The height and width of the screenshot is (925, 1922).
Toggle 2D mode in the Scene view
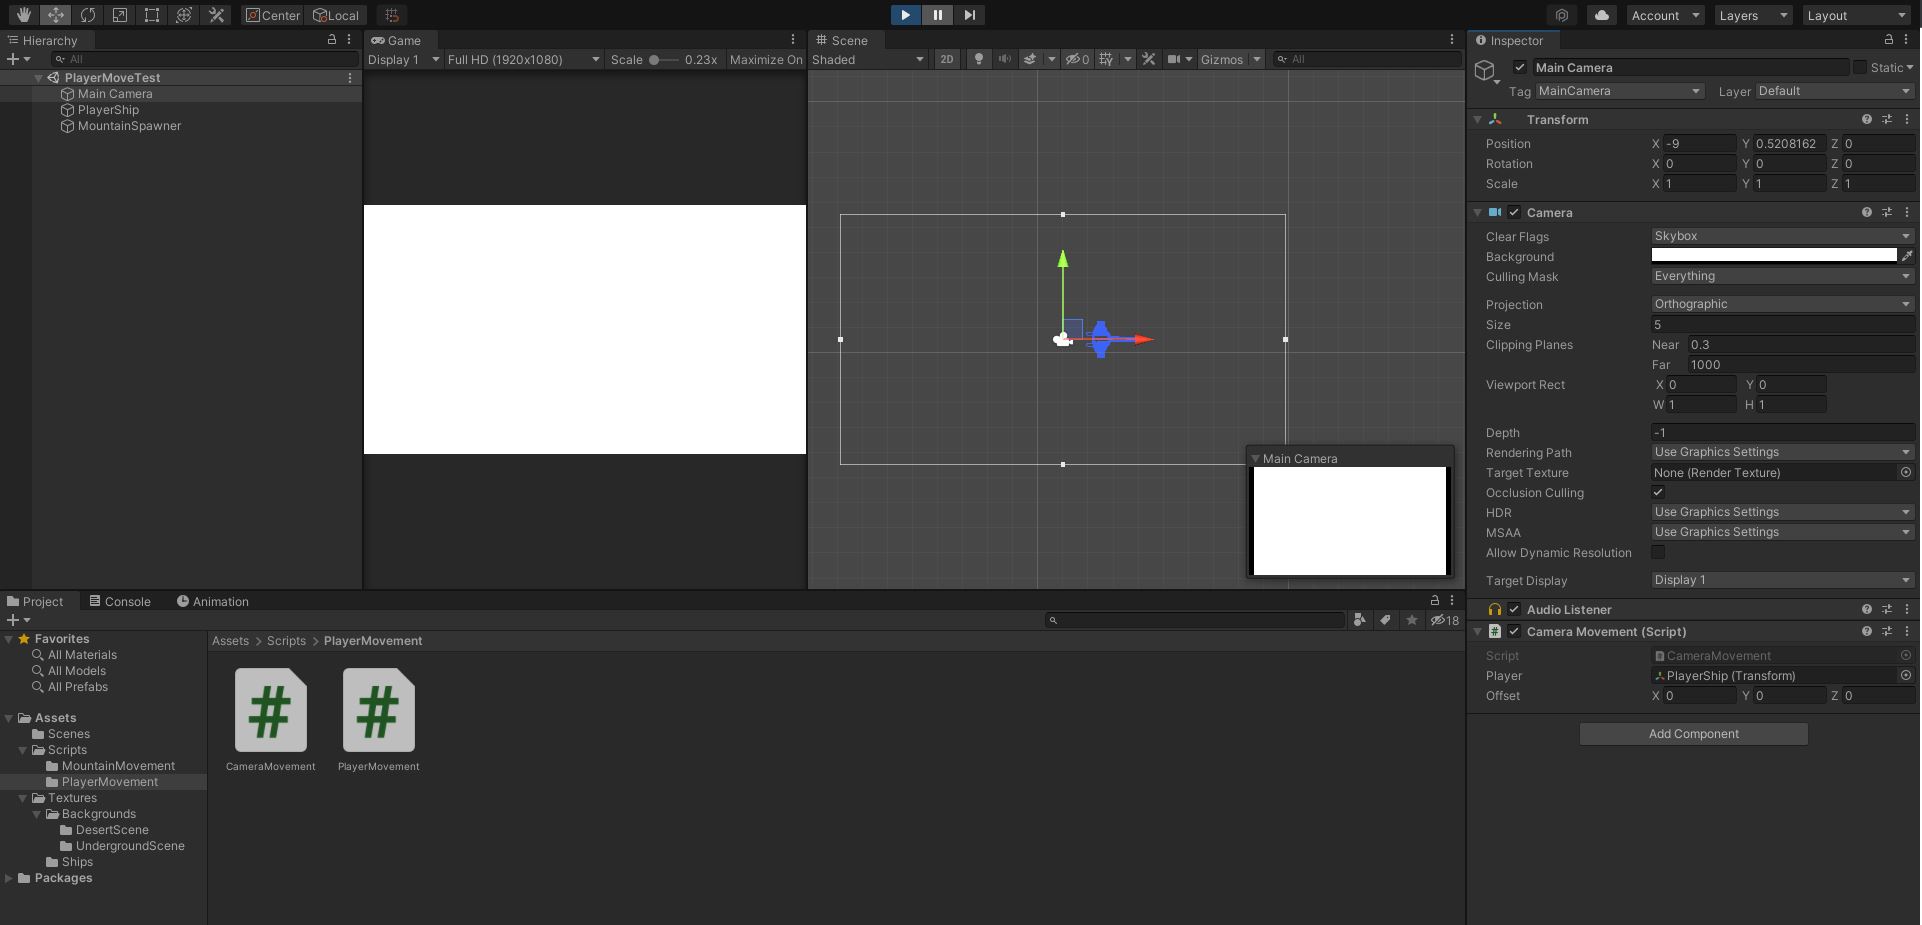[x=946, y=59]
